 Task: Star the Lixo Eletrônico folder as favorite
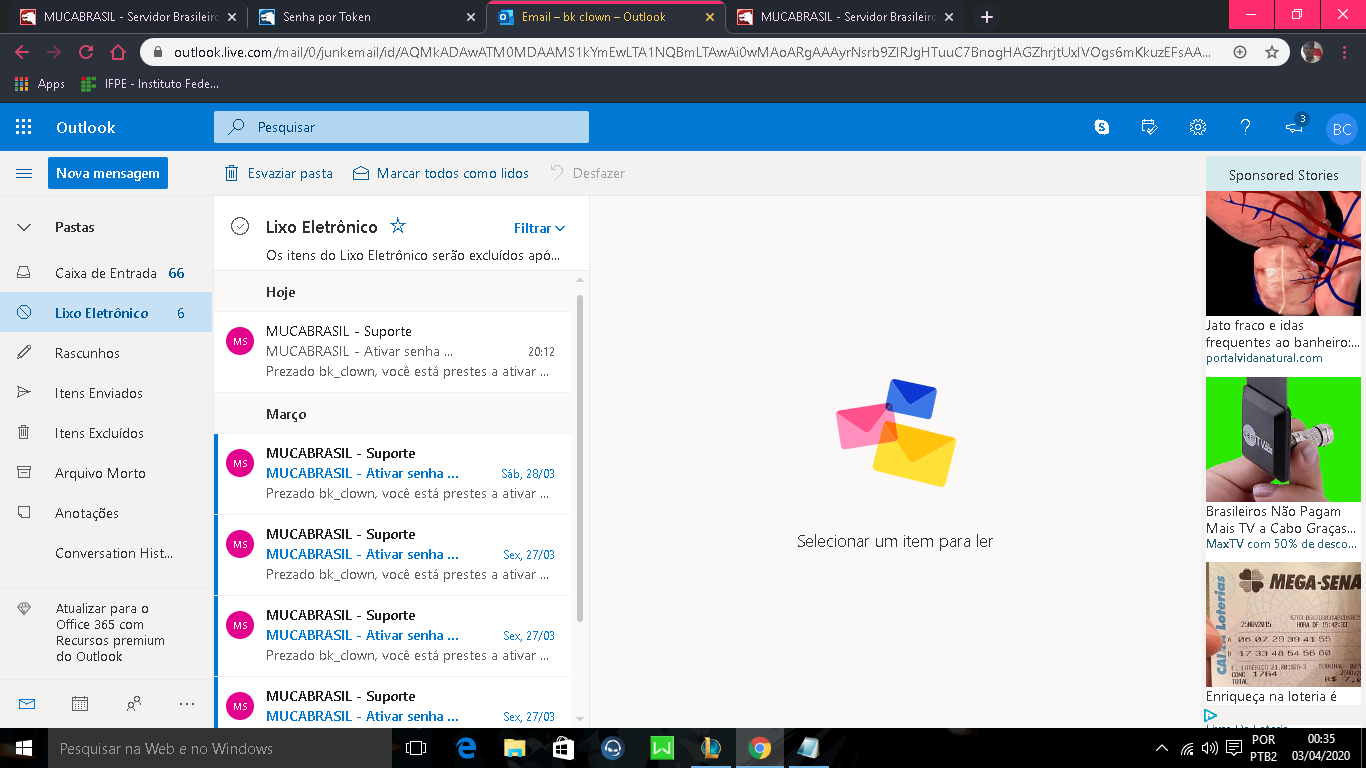coord(398,226)
